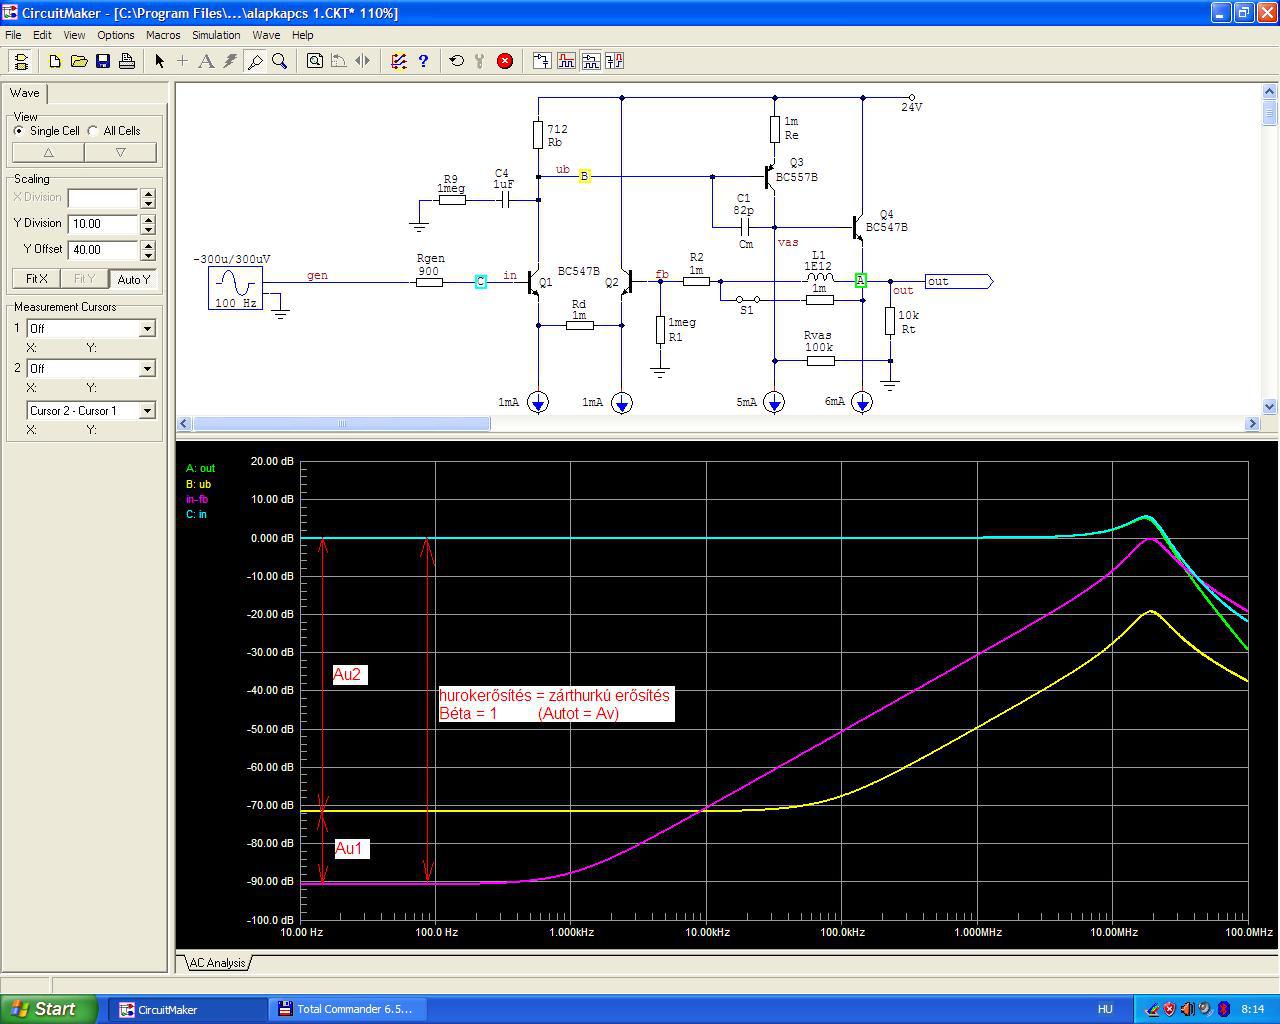
Task: Click the Save file toolbar icon
Action: click(x=102, y=61)
